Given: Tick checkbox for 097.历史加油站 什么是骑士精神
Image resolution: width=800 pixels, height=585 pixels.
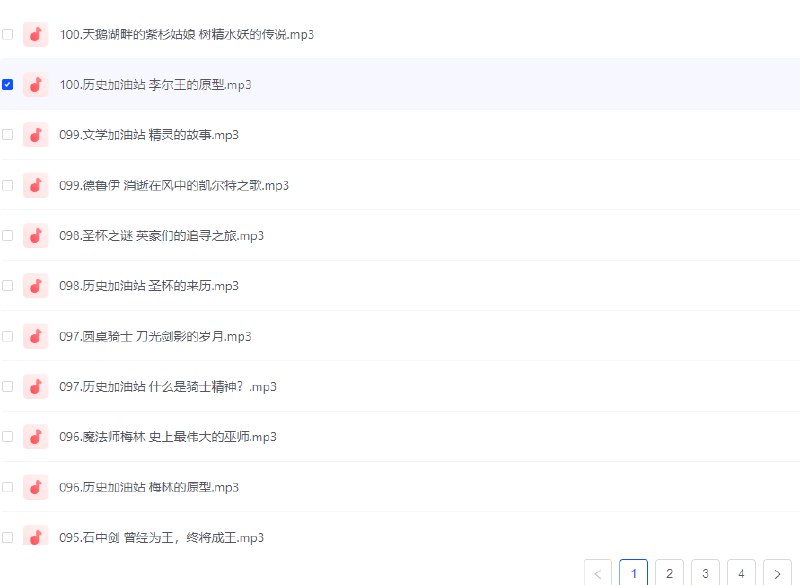Looking at the screenshot, I should (x=8, y=386).
